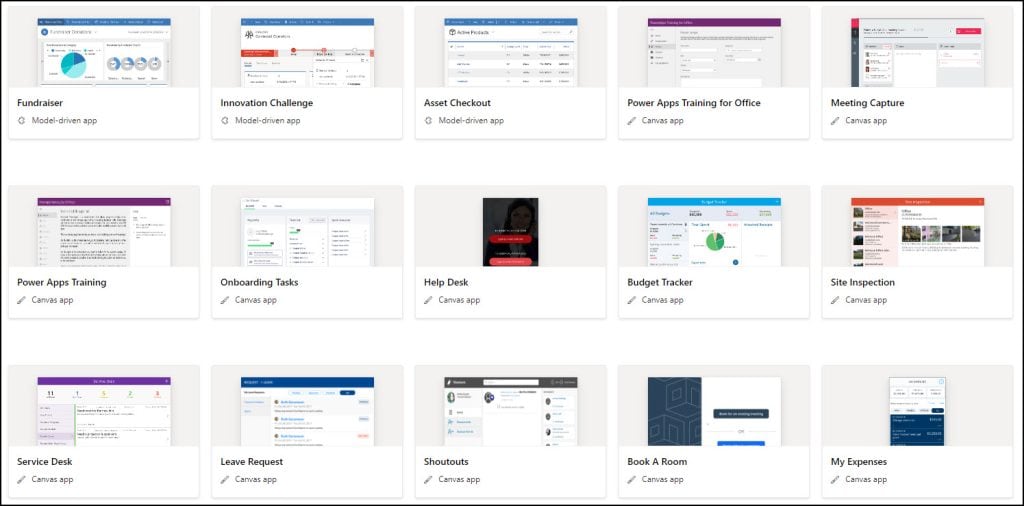1024x506 pixels.
Task: Click the pencil icon under Book A Room
Action: tap(632, 480)
